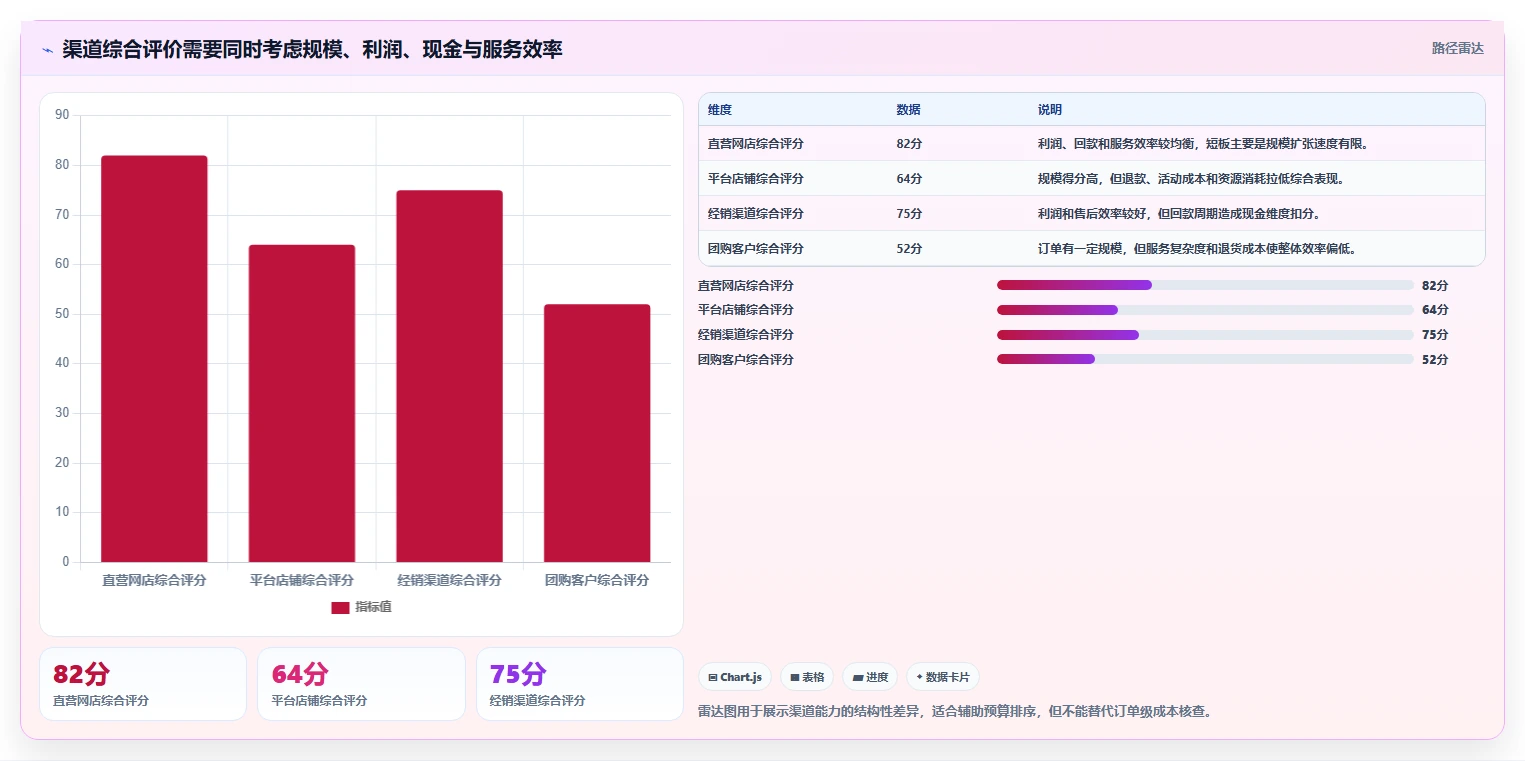Select the 数据卡片 chip
1525x761 pixels.
tap(943, 677)
